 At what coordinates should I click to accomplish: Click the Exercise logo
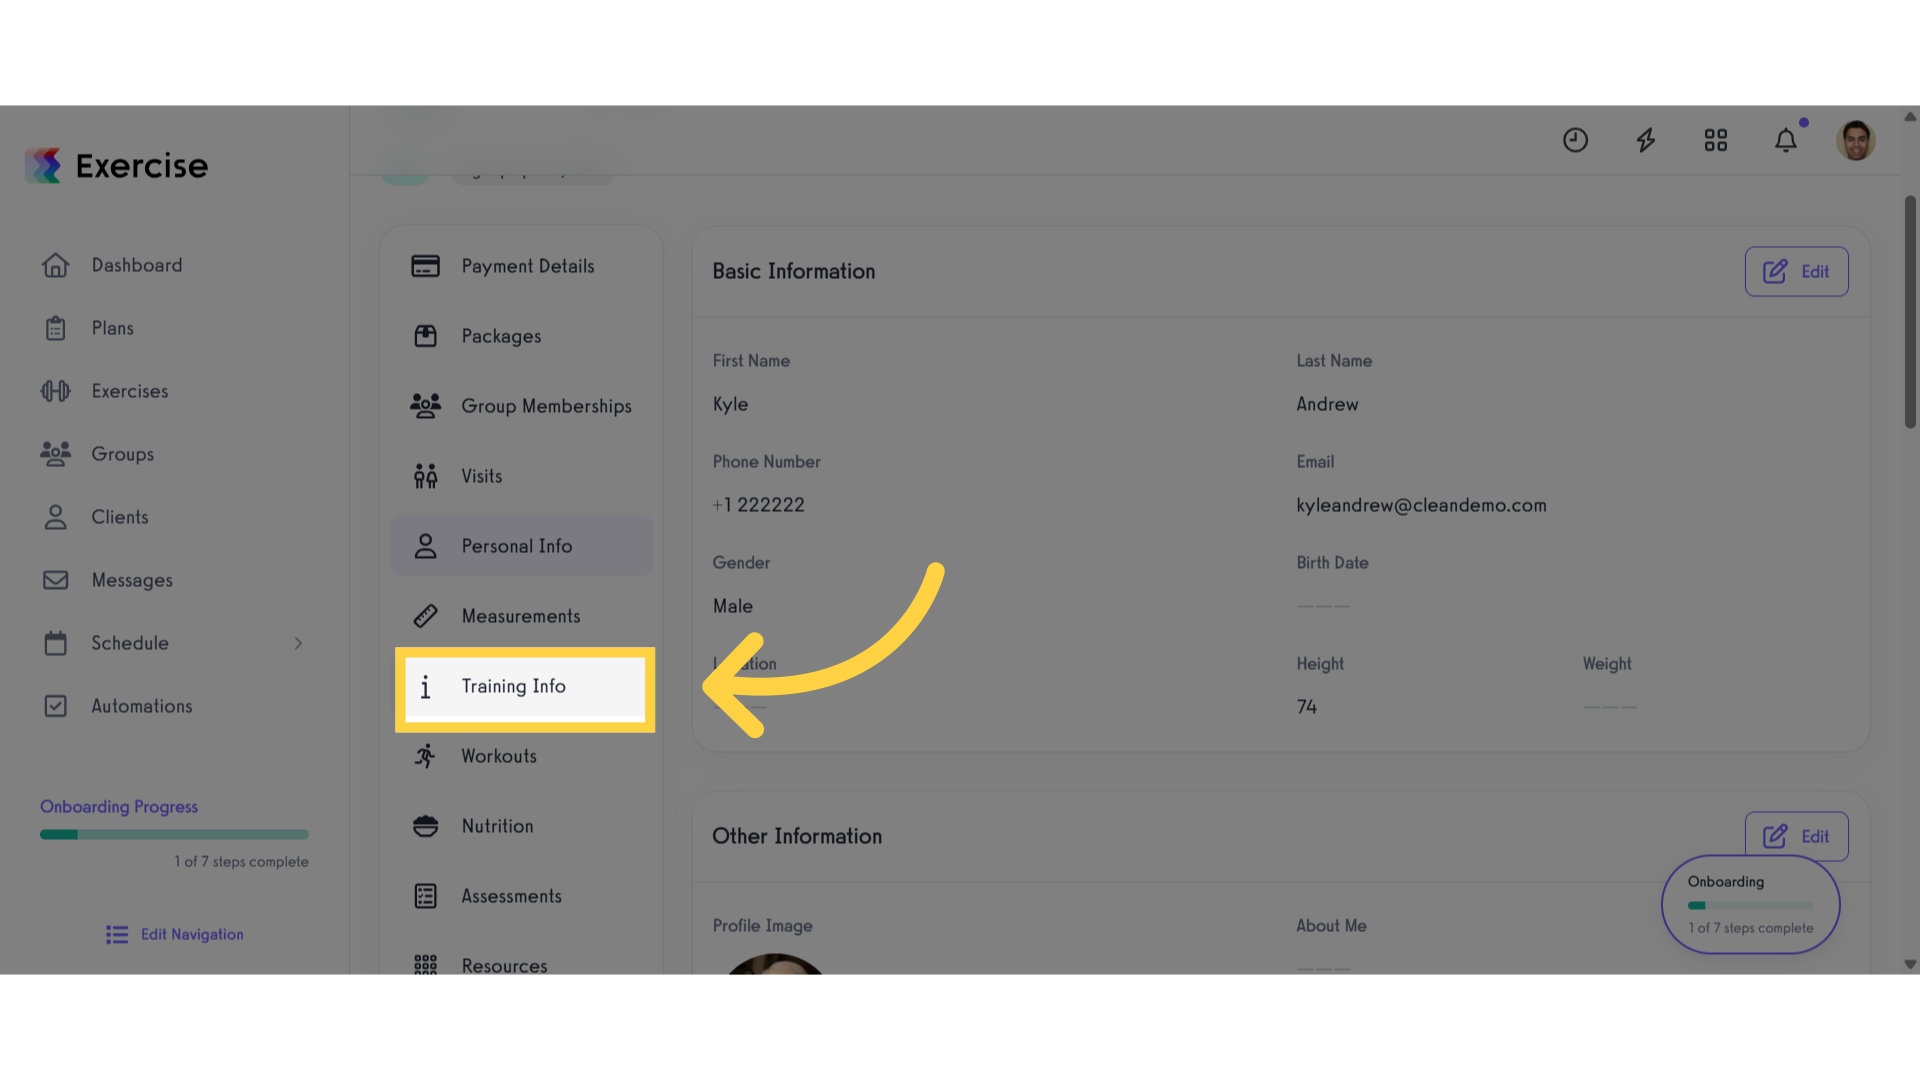[x=117, y=166]
